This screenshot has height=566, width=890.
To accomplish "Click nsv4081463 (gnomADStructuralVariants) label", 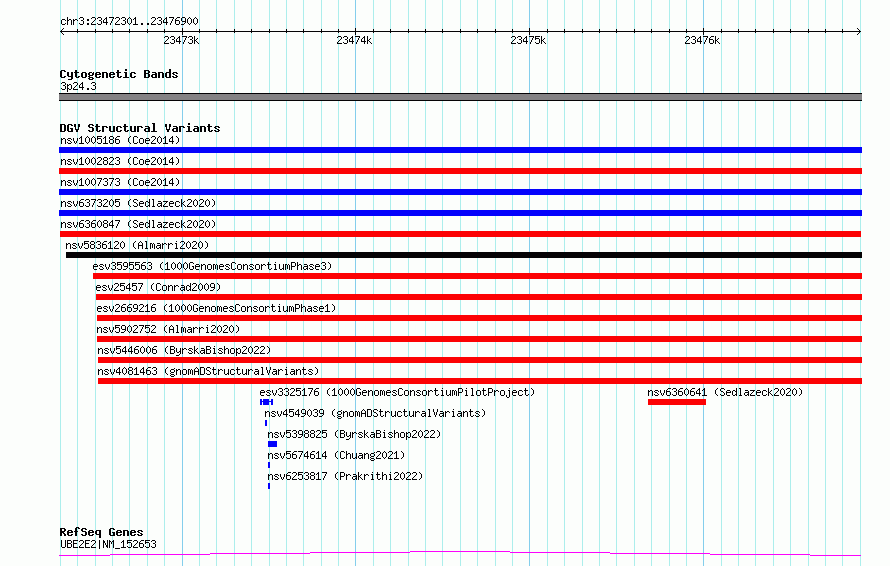I will click(208, 371).
